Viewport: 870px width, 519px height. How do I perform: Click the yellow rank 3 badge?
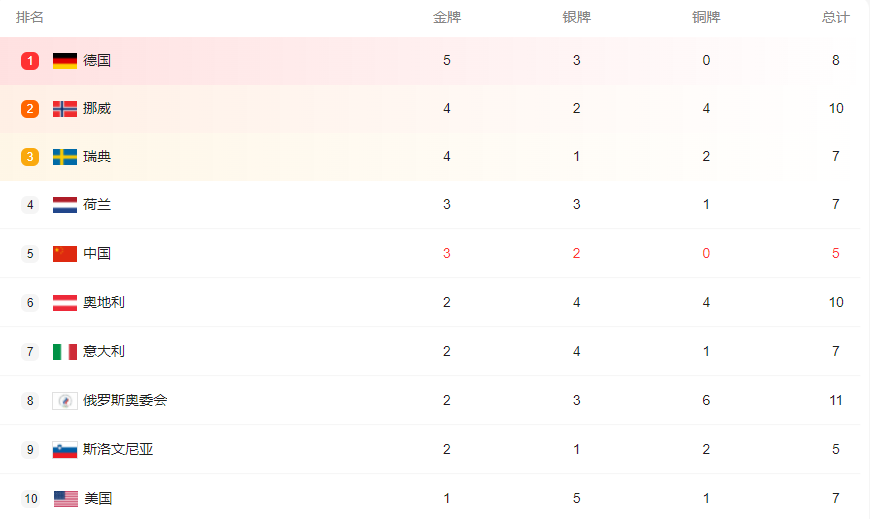(x=30, y=157)
